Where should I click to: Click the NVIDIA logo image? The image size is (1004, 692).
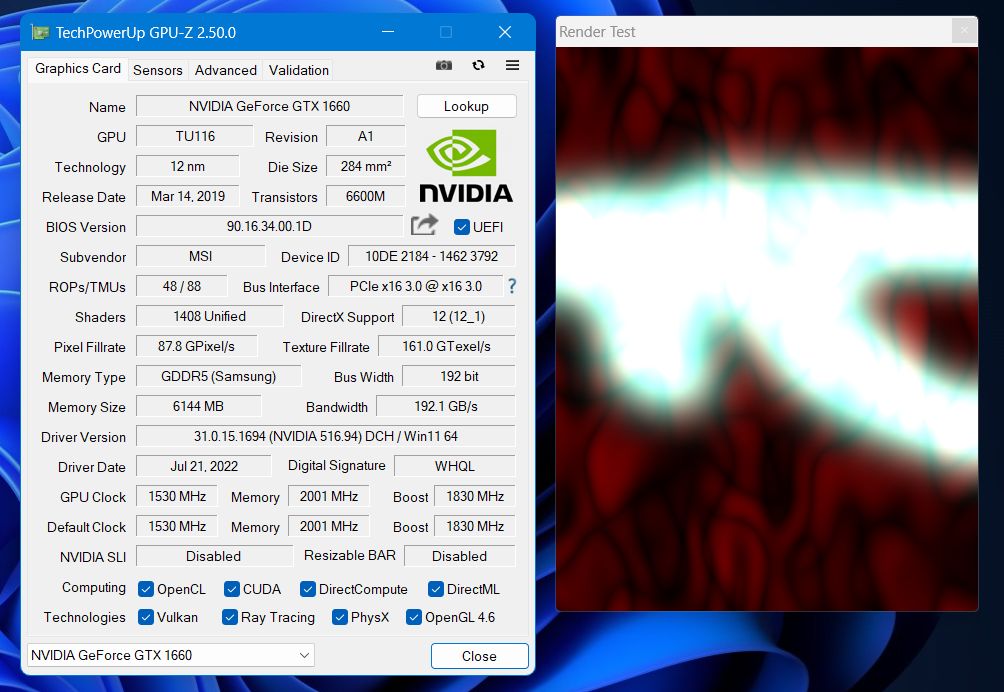click(x=466, y=166)
